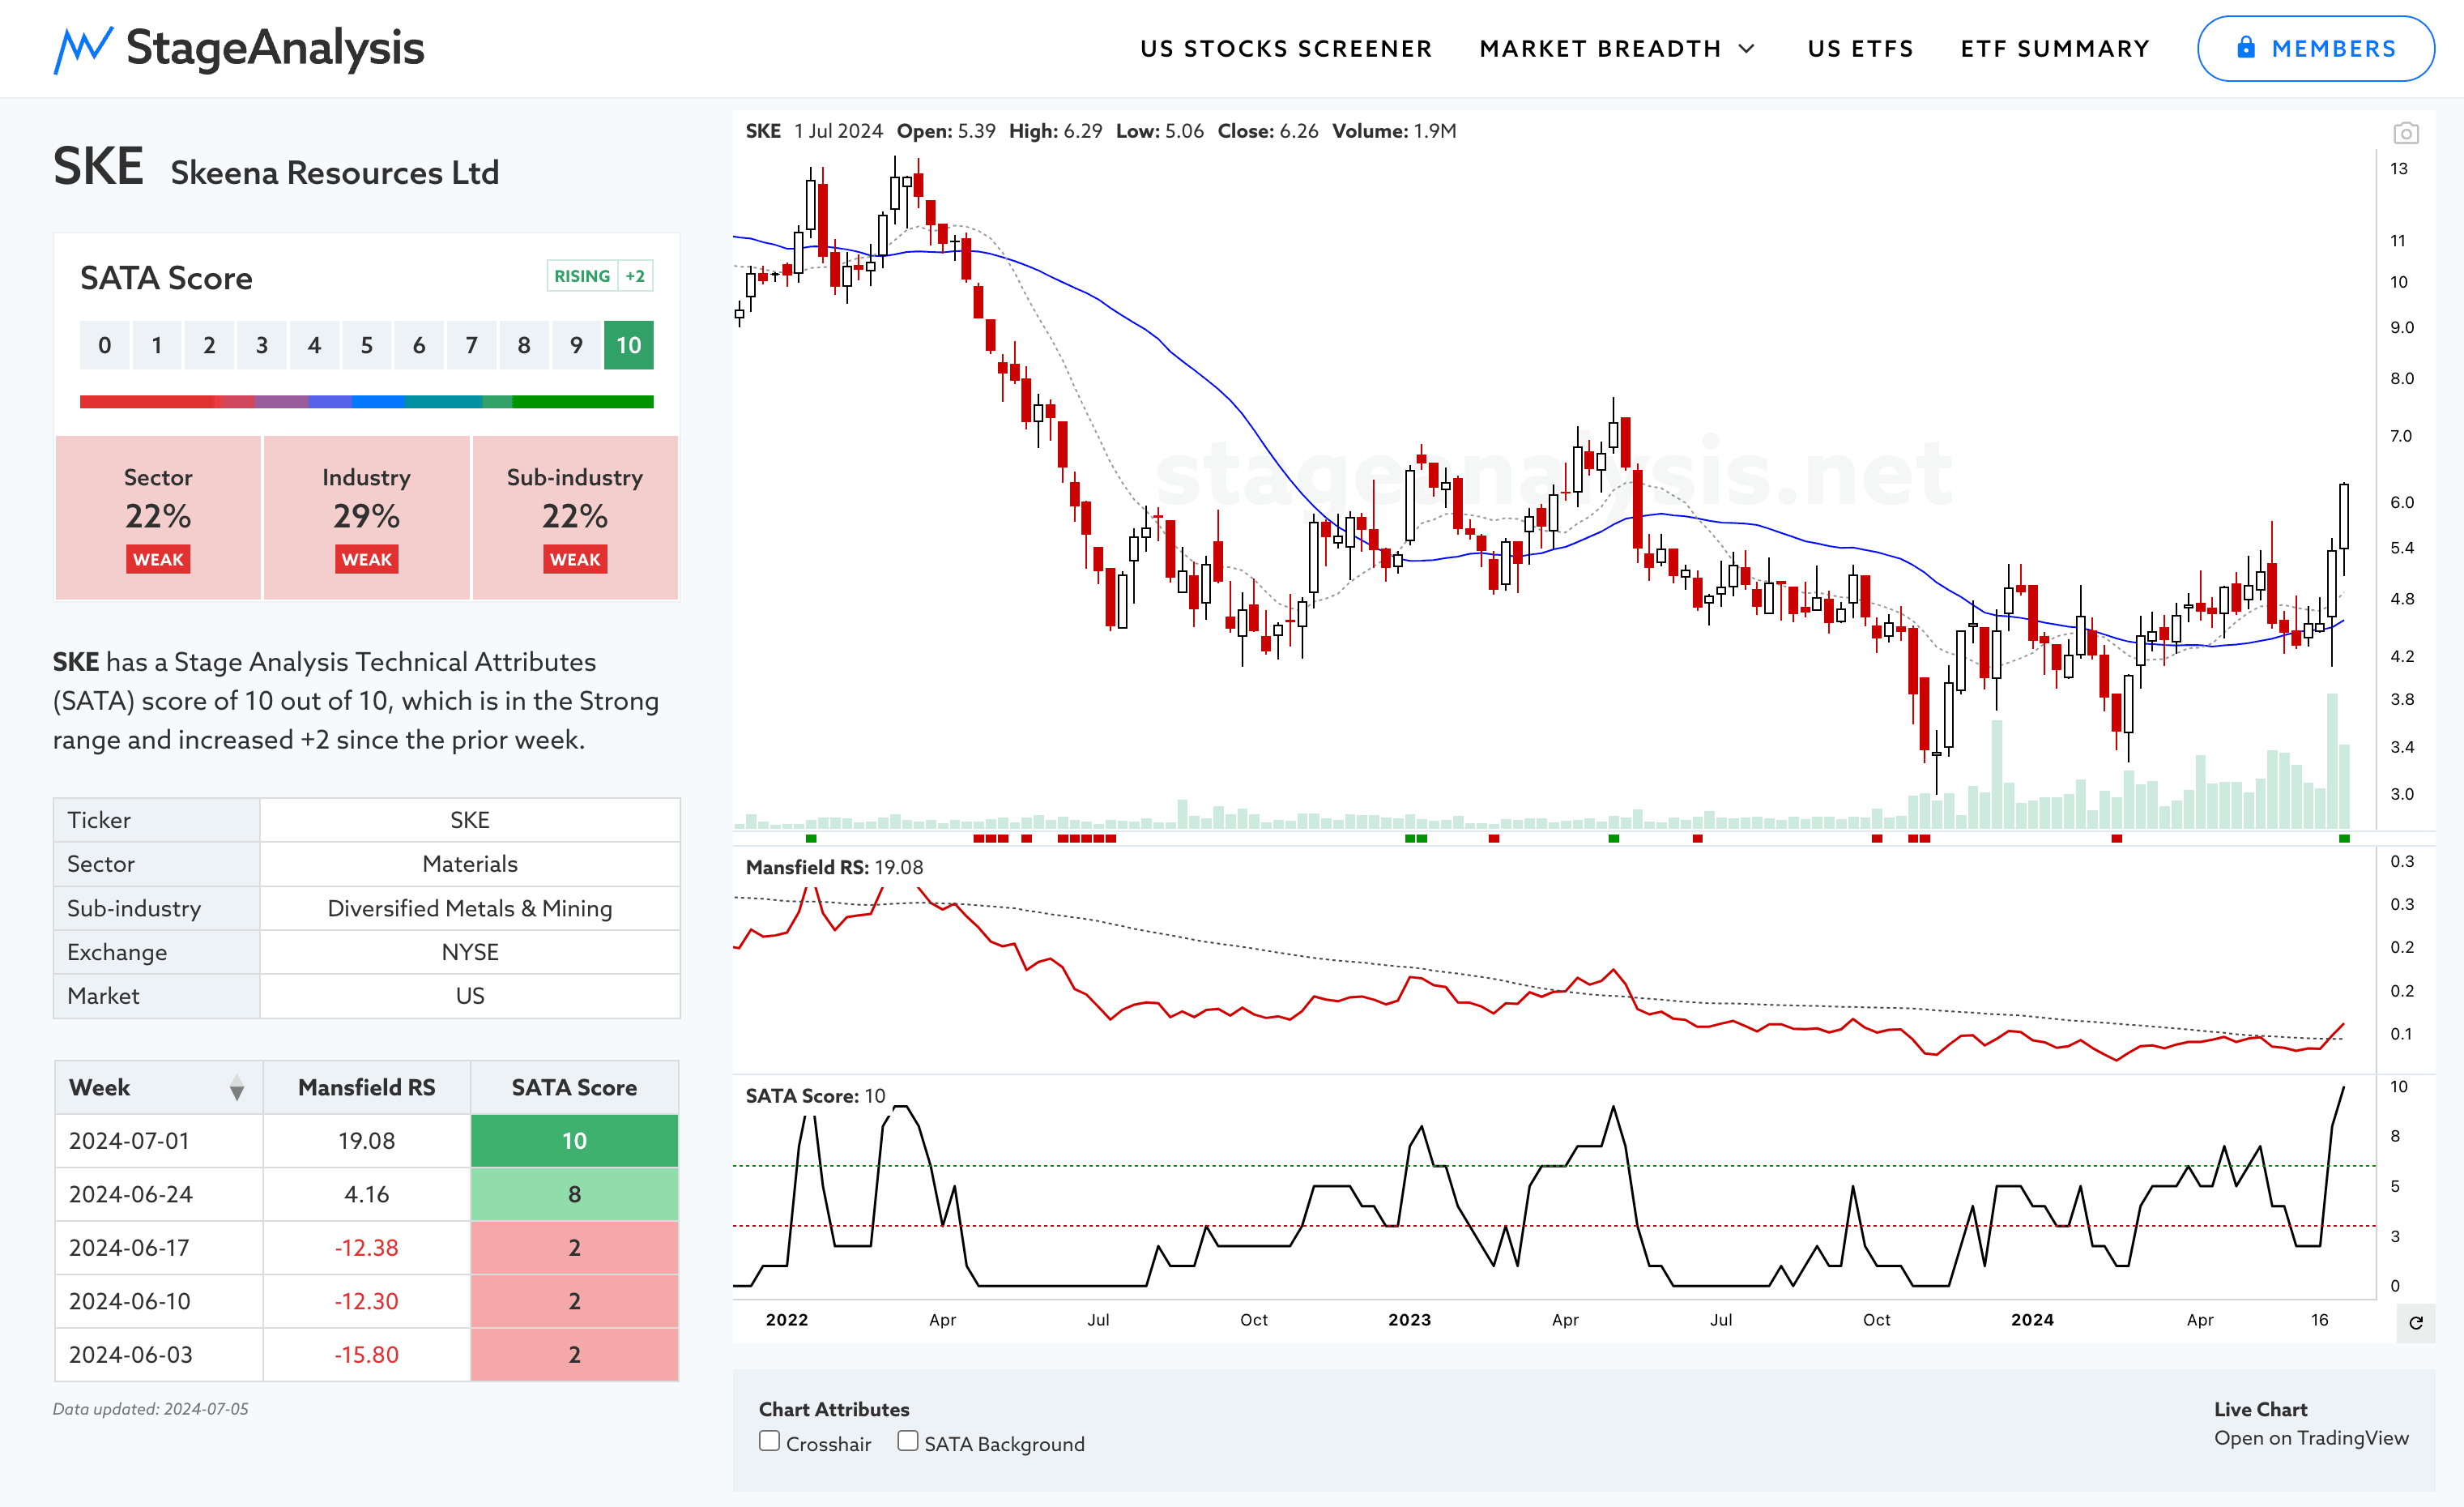Click Skeena Resources Ltd heading
The width and height of the screenshot is (2464, 1507).
pos(335,173)
